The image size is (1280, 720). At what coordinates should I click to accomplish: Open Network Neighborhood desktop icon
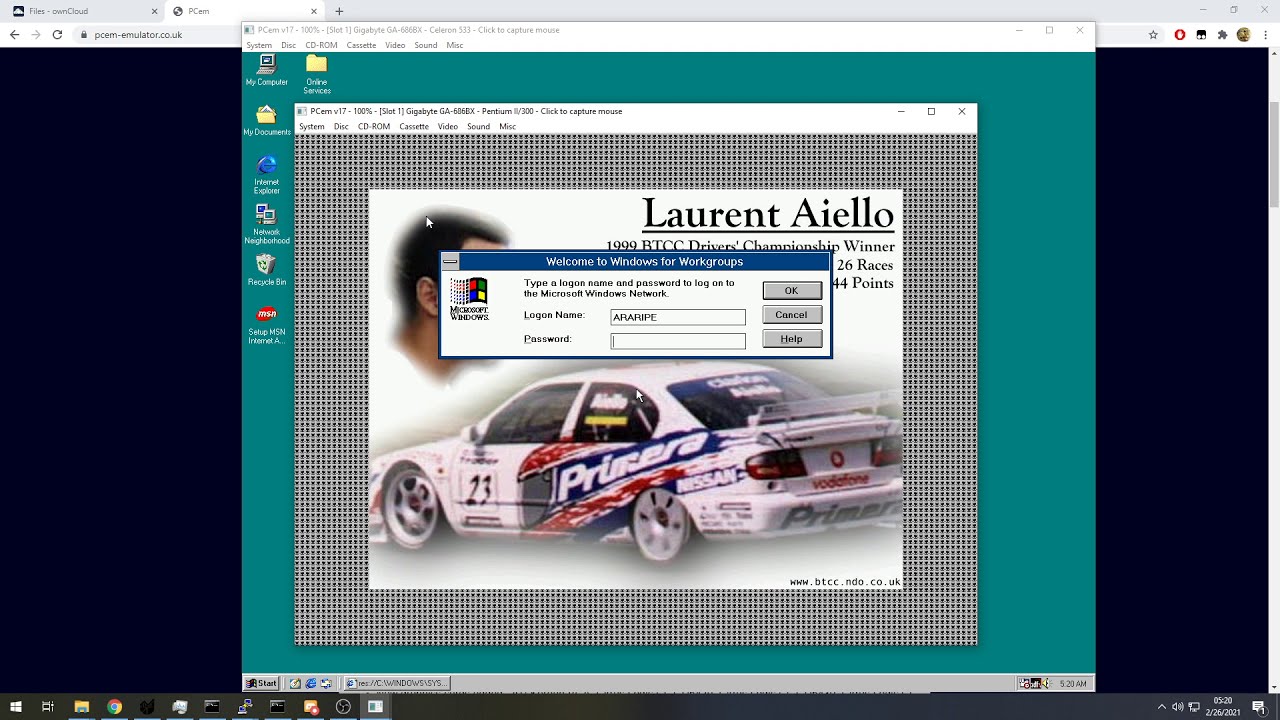pos(266,225)
